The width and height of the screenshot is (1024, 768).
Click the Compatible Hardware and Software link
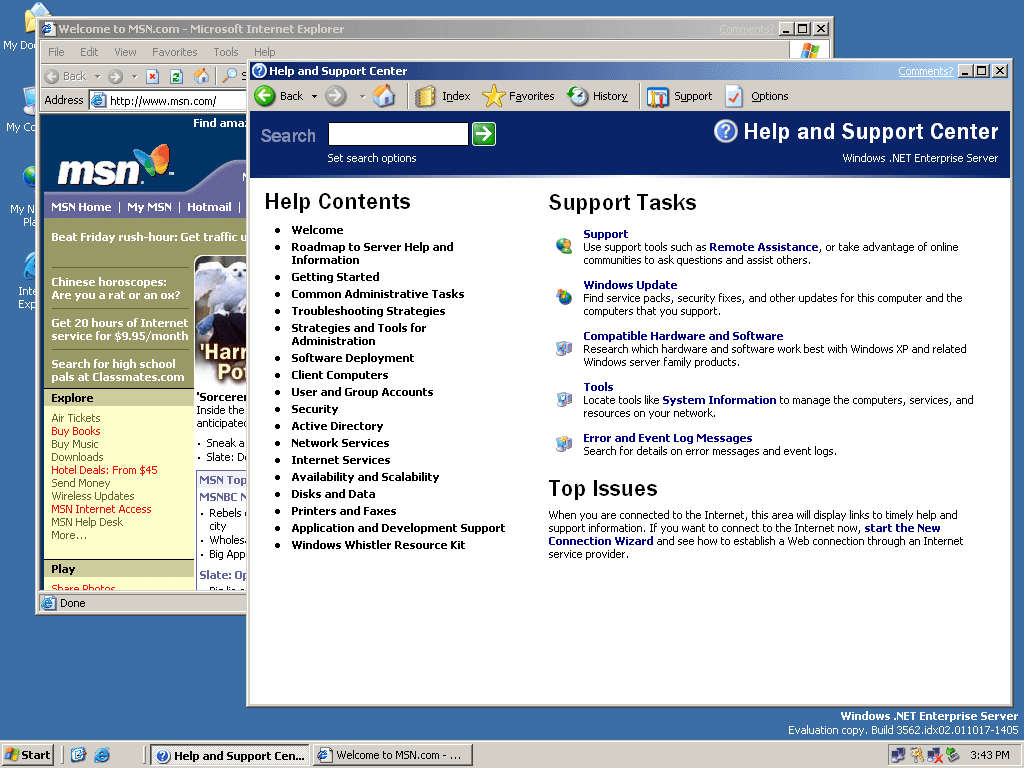coord(683,336)
